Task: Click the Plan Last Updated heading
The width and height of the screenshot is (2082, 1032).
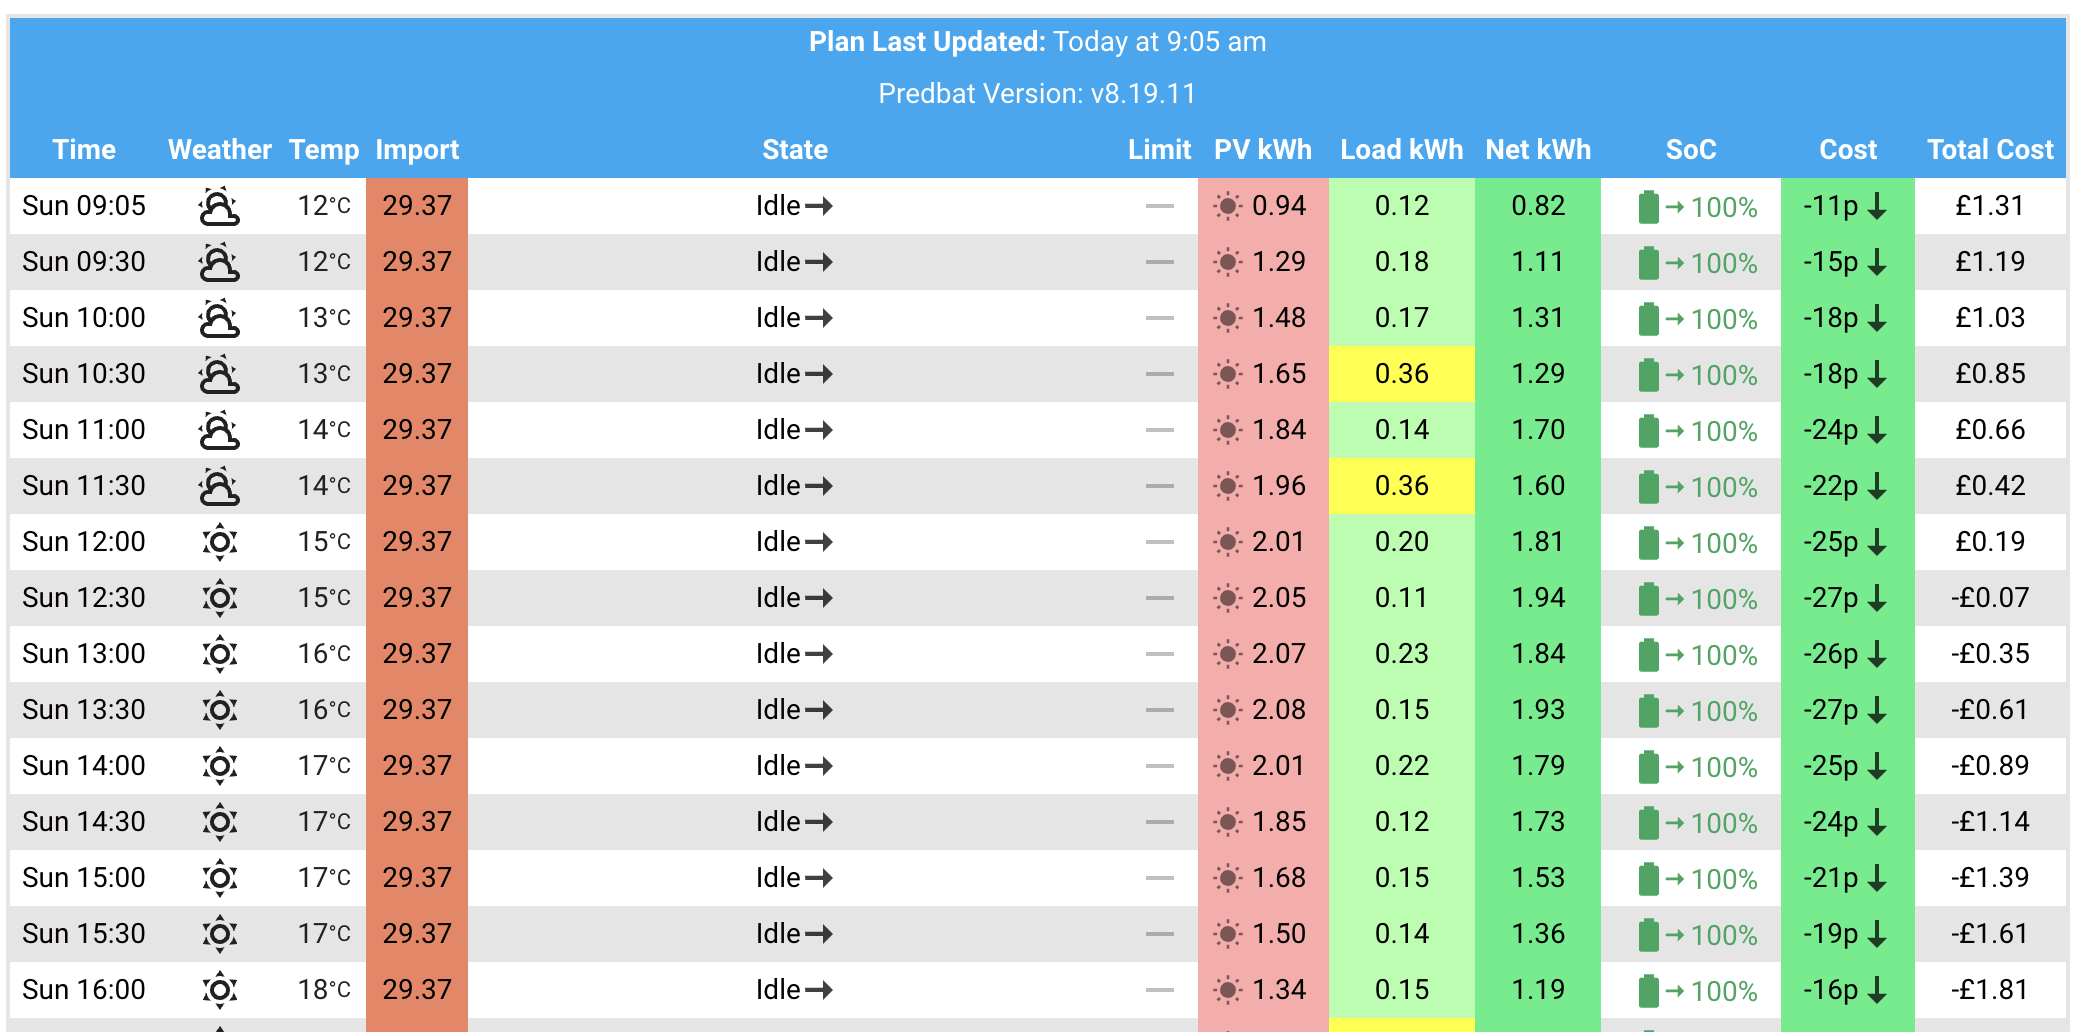Action: tap(1037, 42)
